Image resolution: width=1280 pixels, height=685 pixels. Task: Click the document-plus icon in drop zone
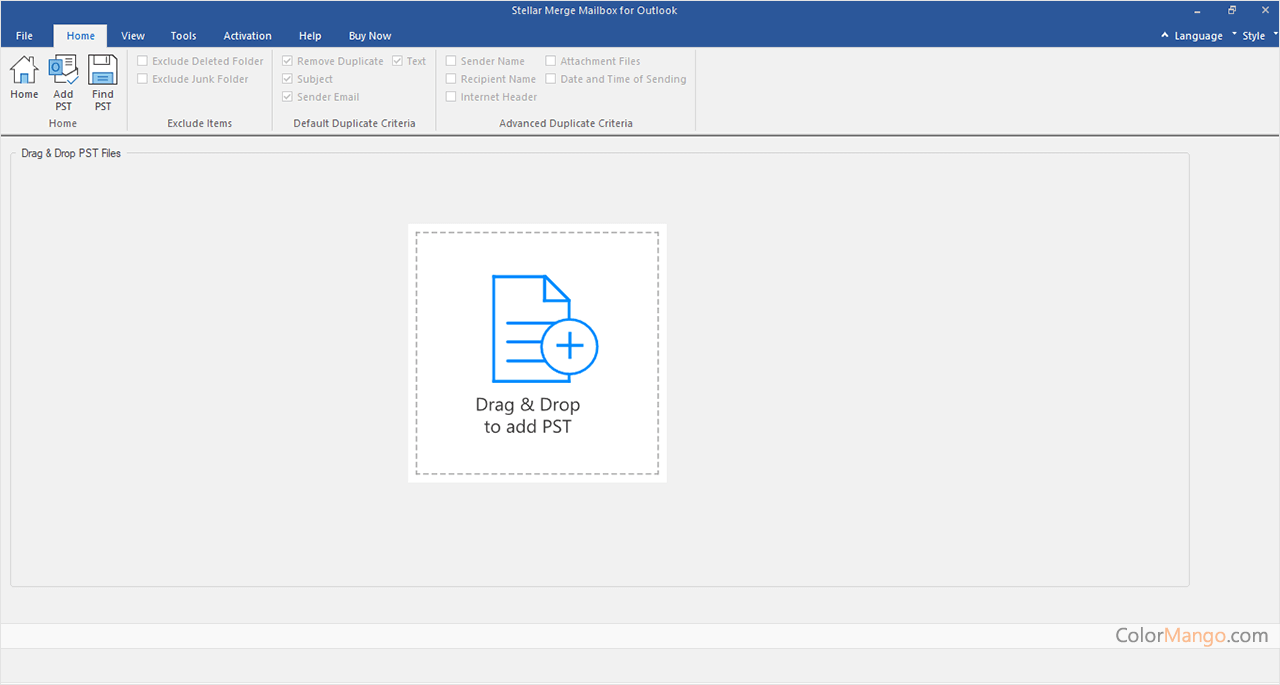click(x=544, y=329)
